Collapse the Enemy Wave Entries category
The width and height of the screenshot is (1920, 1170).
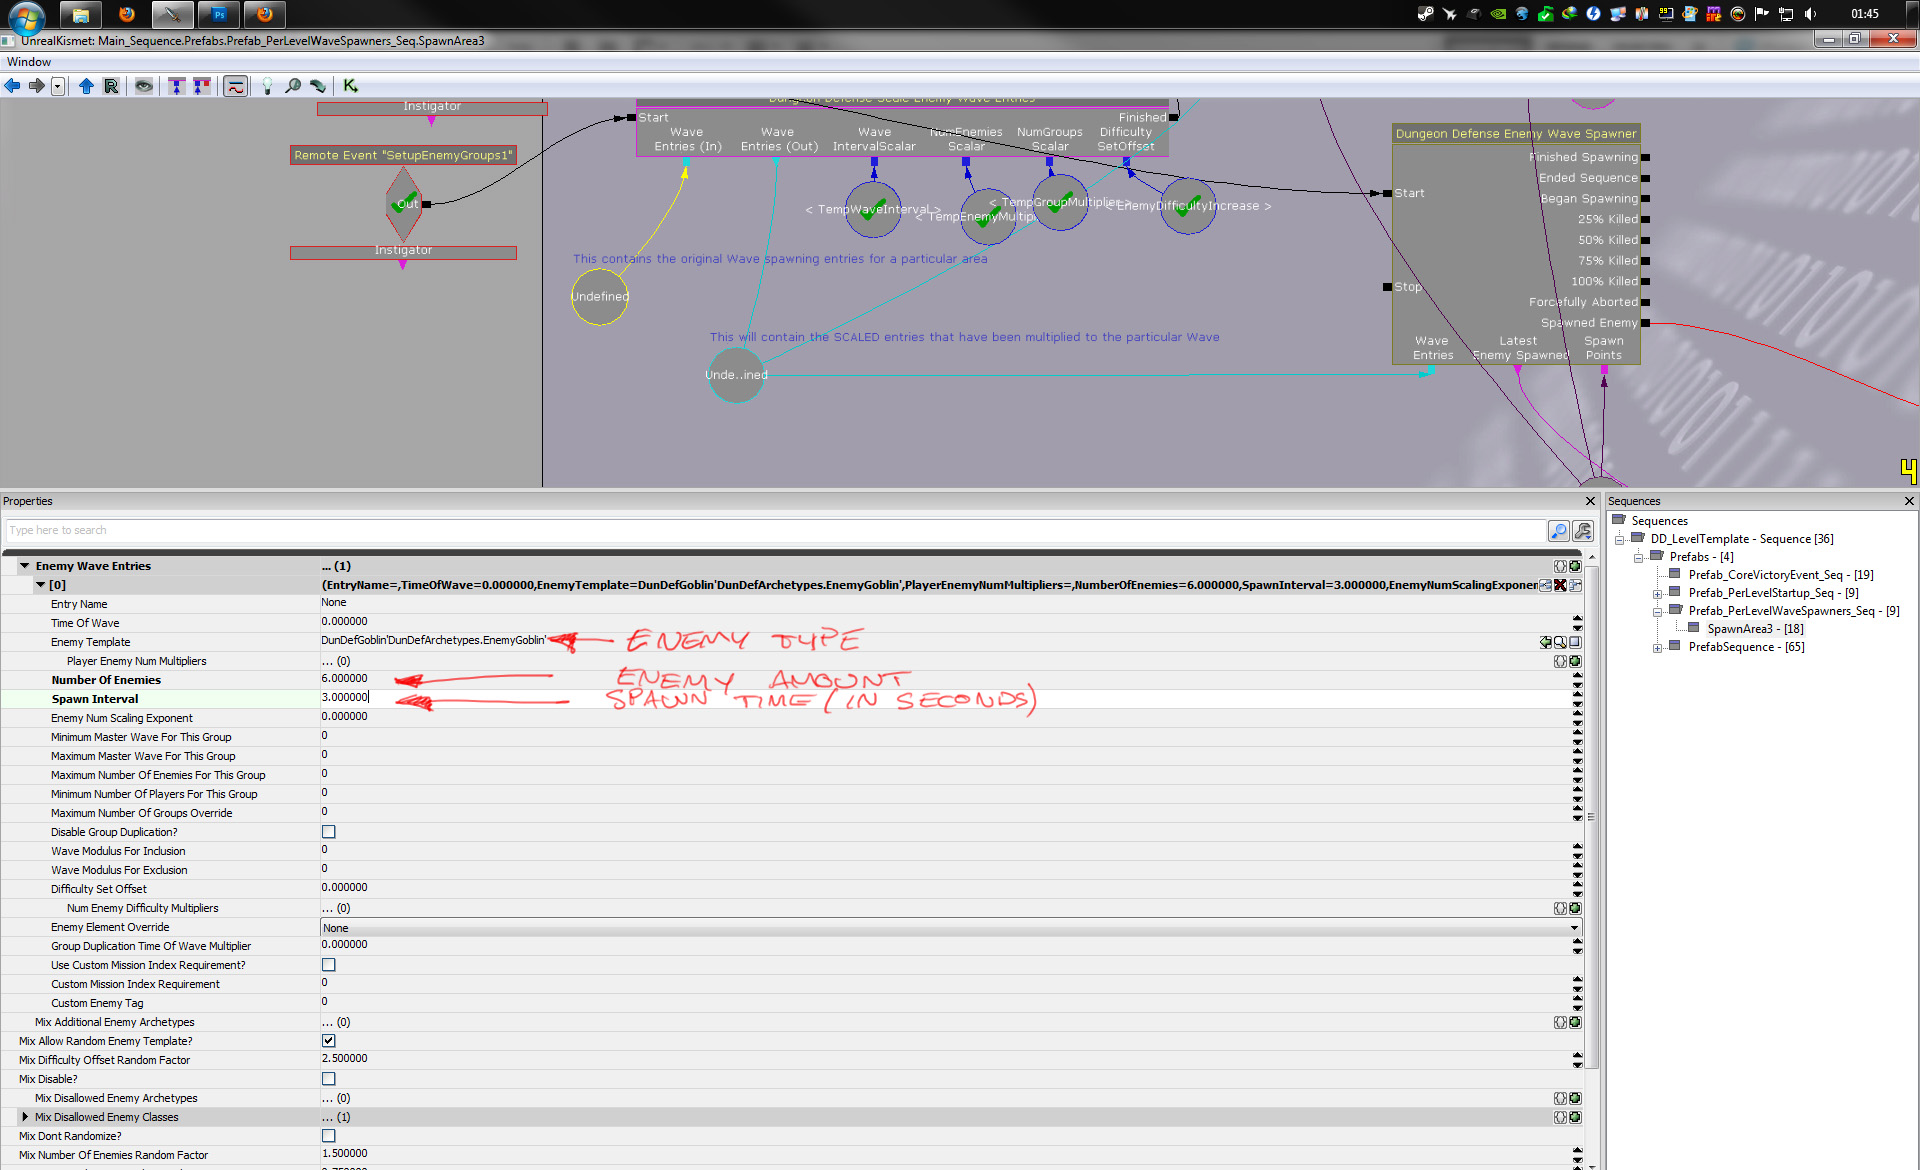[24, 566]
